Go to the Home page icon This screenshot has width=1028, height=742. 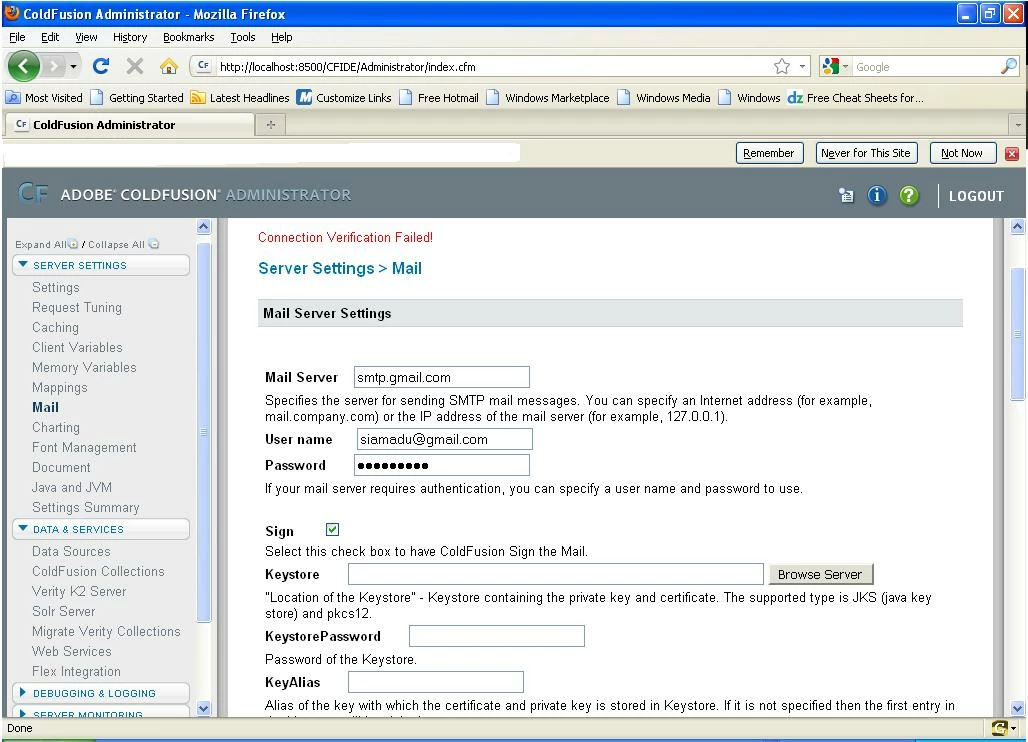[169, 66]
